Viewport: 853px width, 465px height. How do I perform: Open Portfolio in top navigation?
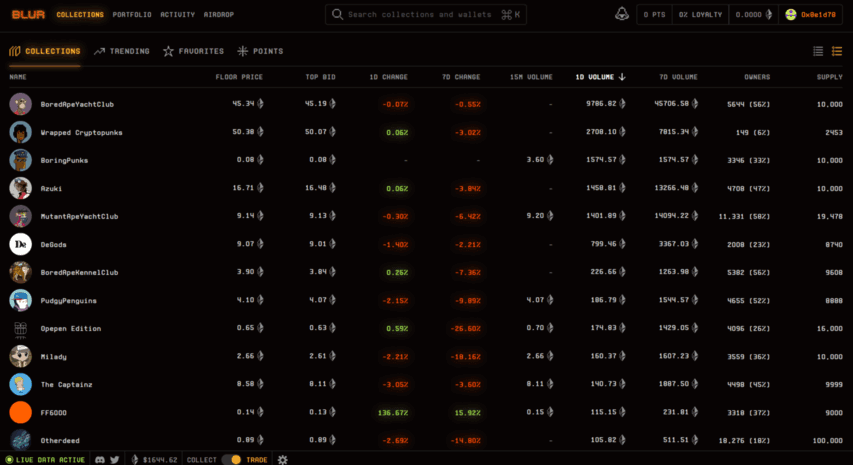point(132,15)
